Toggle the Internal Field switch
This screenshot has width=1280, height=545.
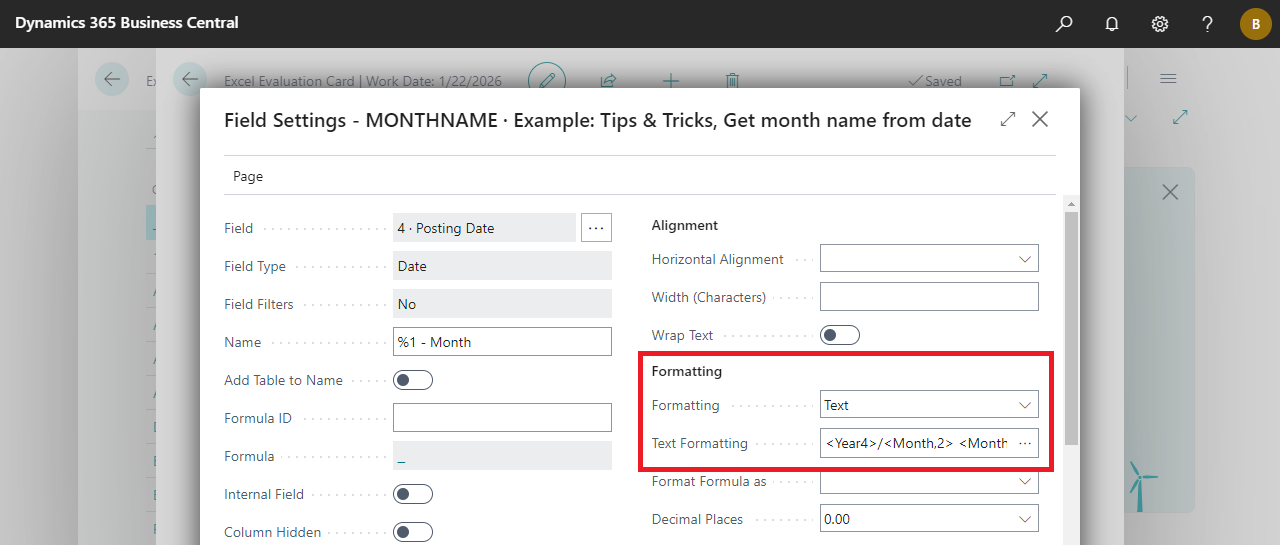tap(413, 494)
